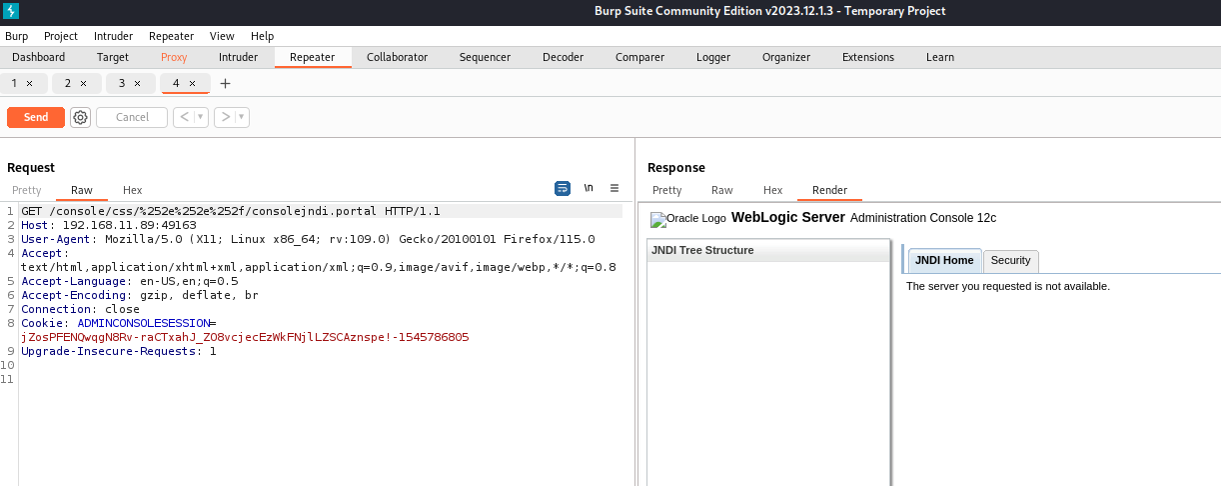Close Repeater tab 3
The width and height of the screenshot is (1221, 486).
[x=137, y=84]
